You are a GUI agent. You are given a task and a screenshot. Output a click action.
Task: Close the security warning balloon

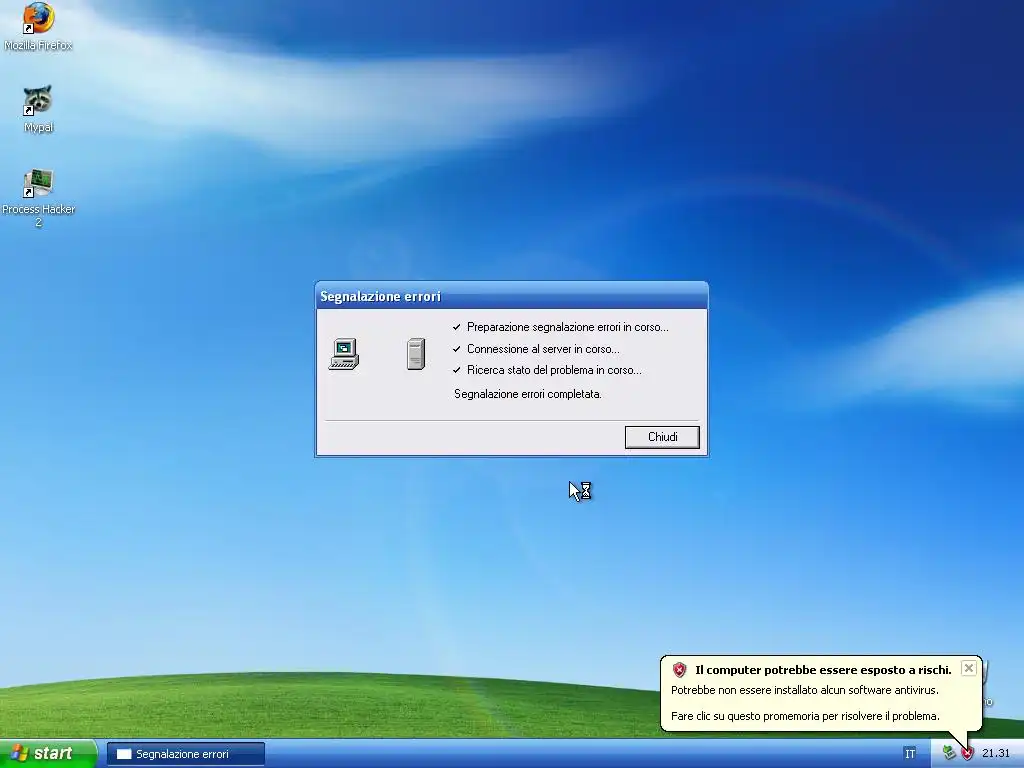click(x=968, y=667)
